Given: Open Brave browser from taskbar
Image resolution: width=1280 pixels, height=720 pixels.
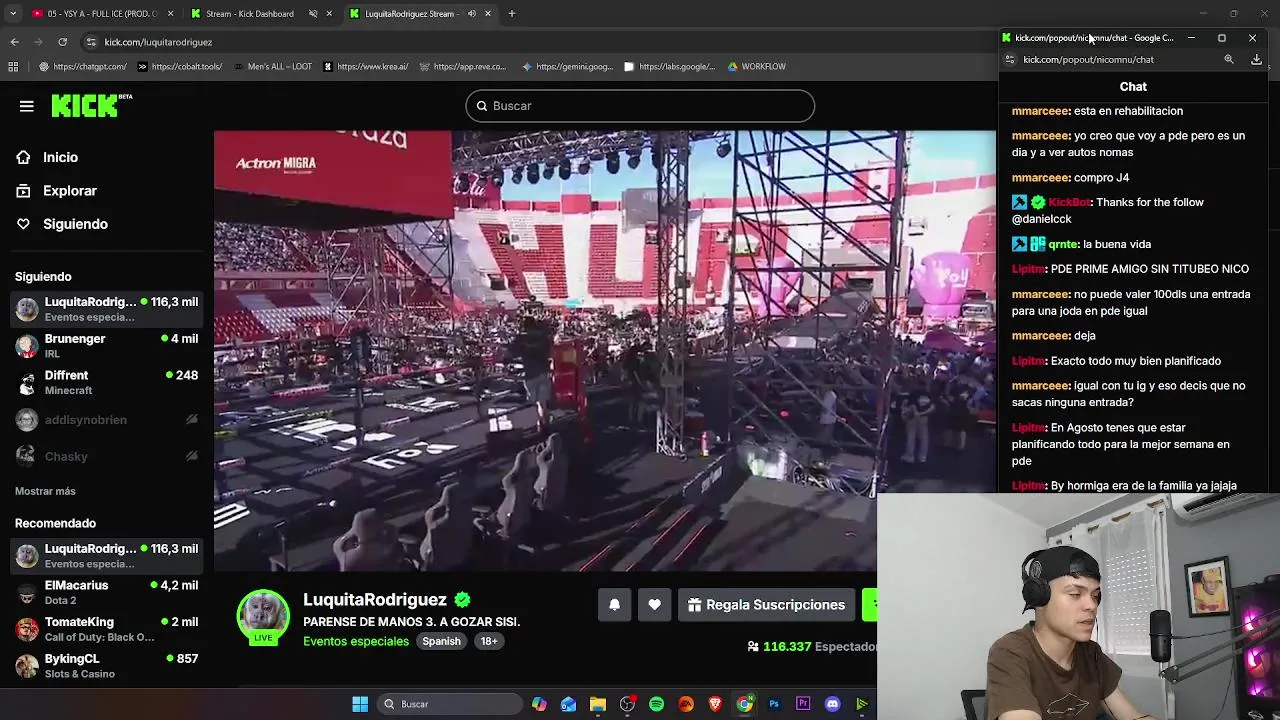Looking at the screenshot, I should pyautogui.click(x=715, y=704).
